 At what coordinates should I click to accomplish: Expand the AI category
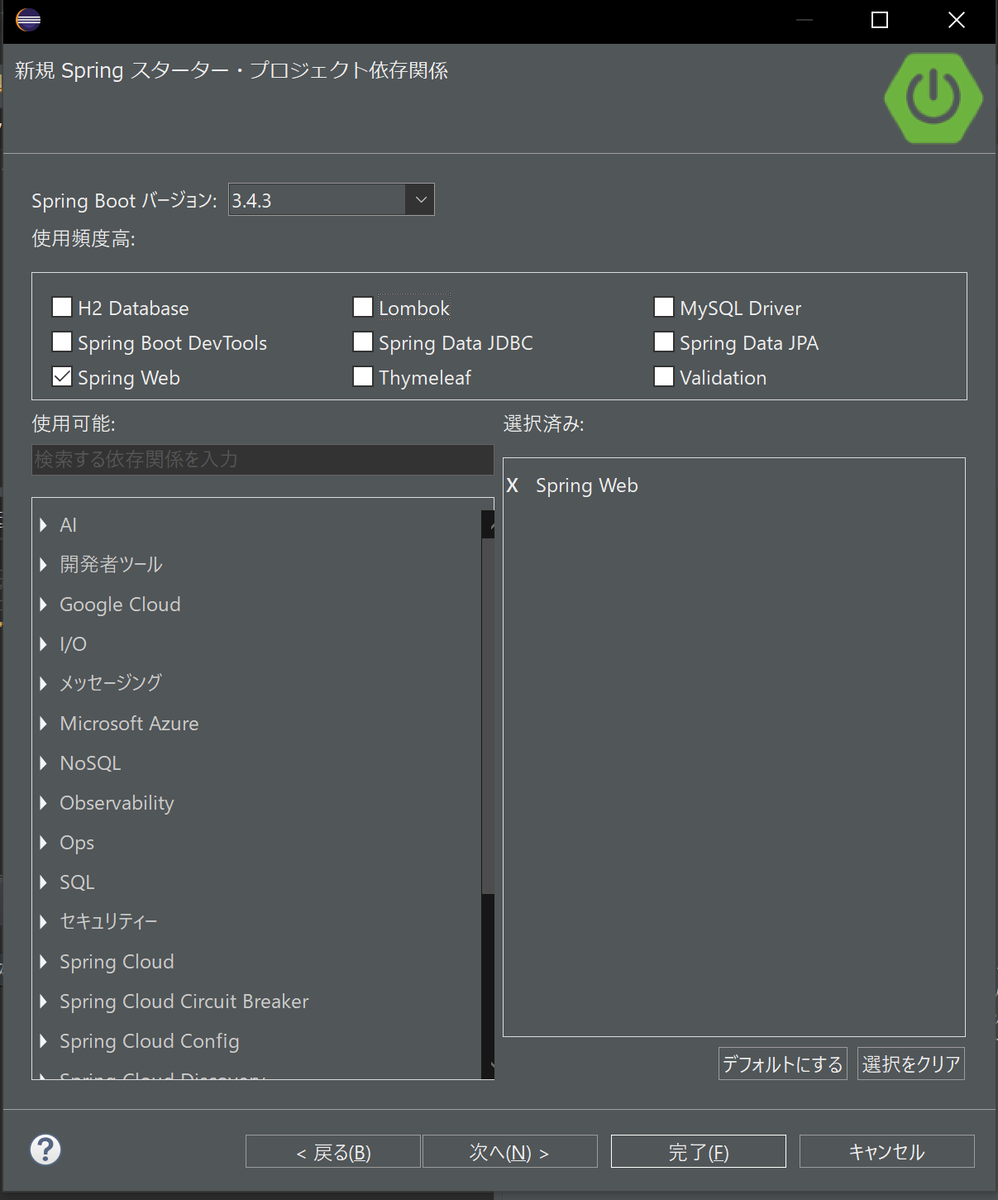(x=44, y=525)
